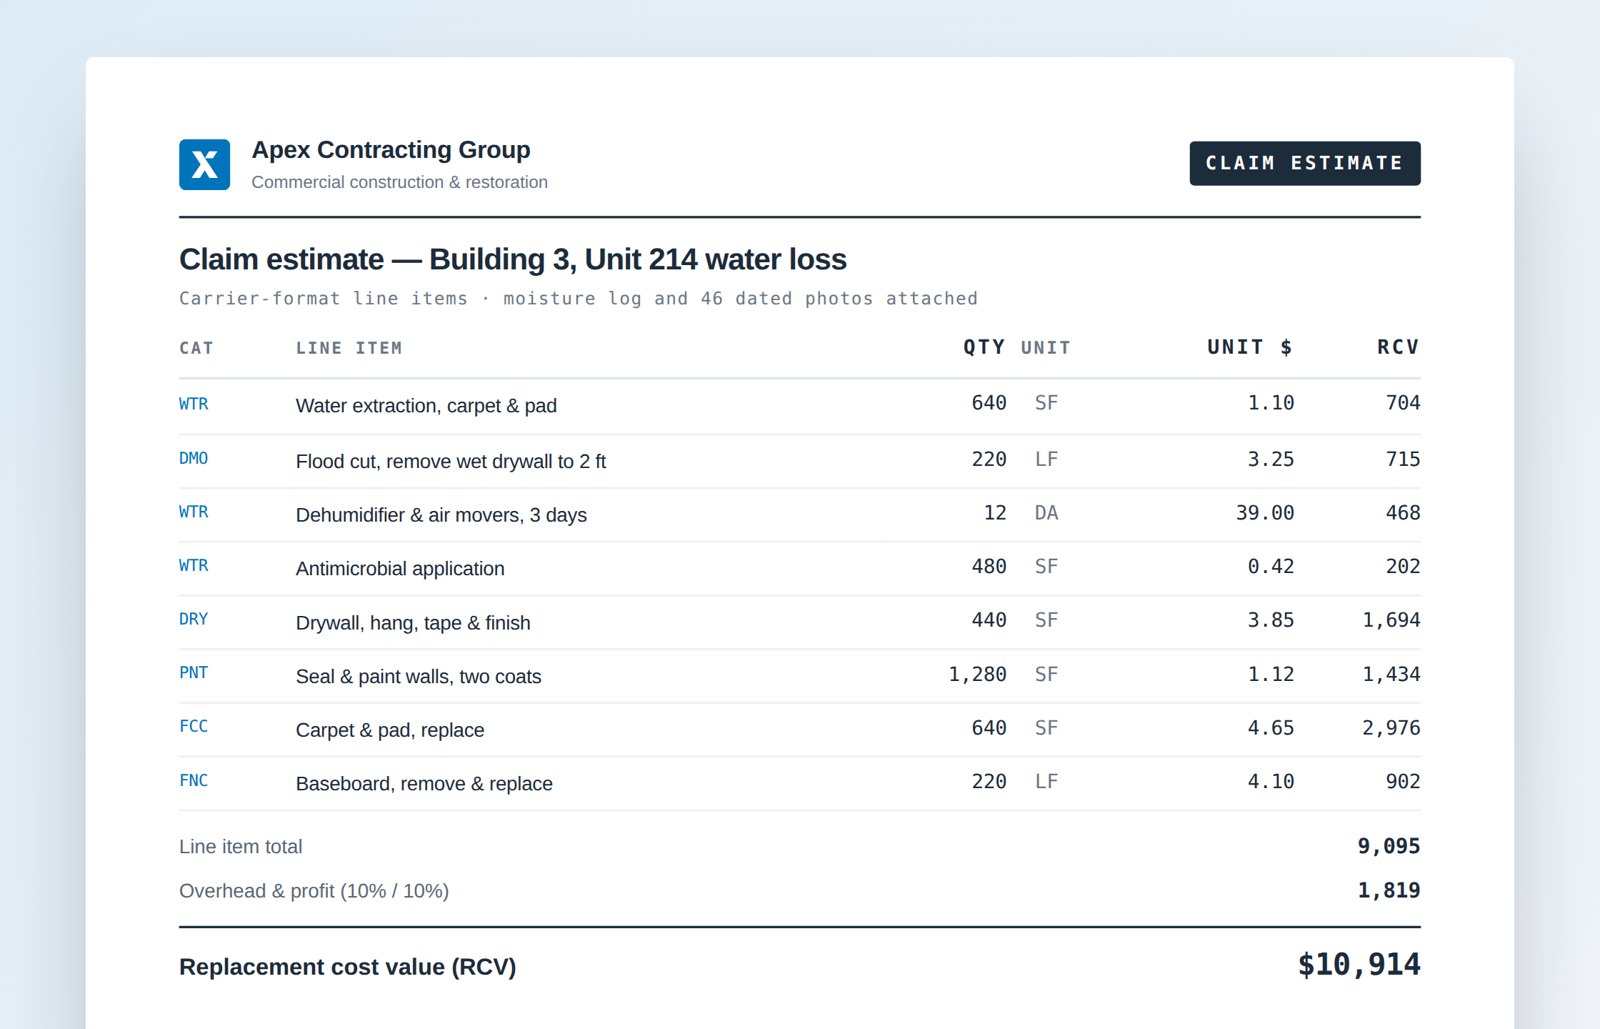Screen dimensions: 1600x1029
Task: Click RCV value 902
Action: (1403, 781)
